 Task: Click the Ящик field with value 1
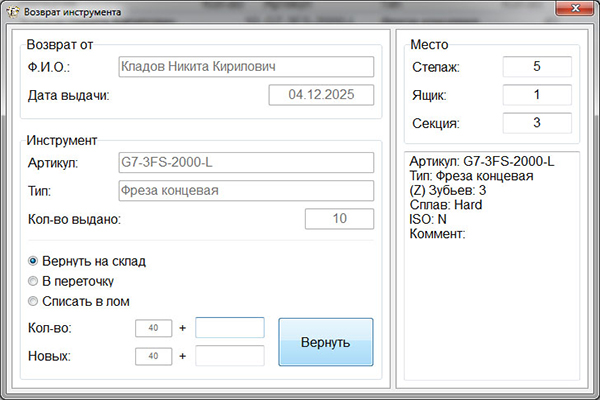tap(537, 95)
